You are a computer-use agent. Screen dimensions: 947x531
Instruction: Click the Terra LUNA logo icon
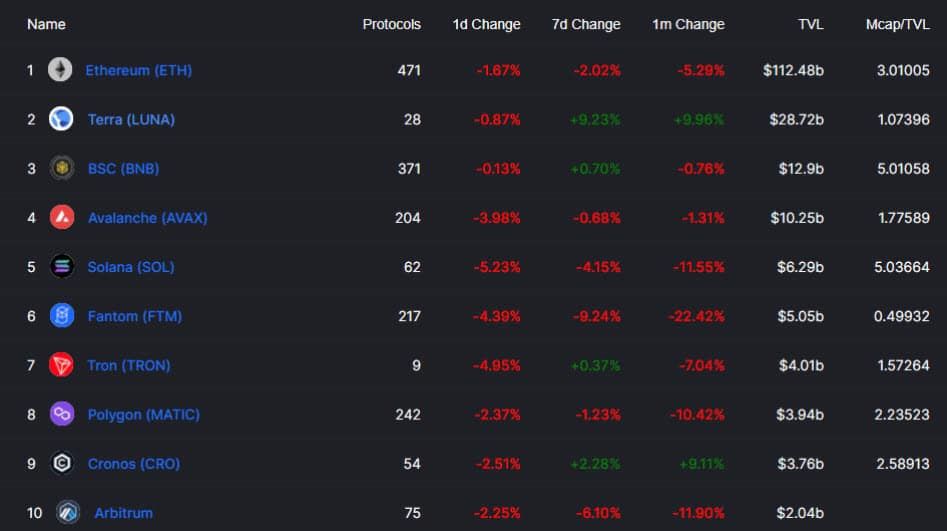pyautogui.click(x=61, y=119)
